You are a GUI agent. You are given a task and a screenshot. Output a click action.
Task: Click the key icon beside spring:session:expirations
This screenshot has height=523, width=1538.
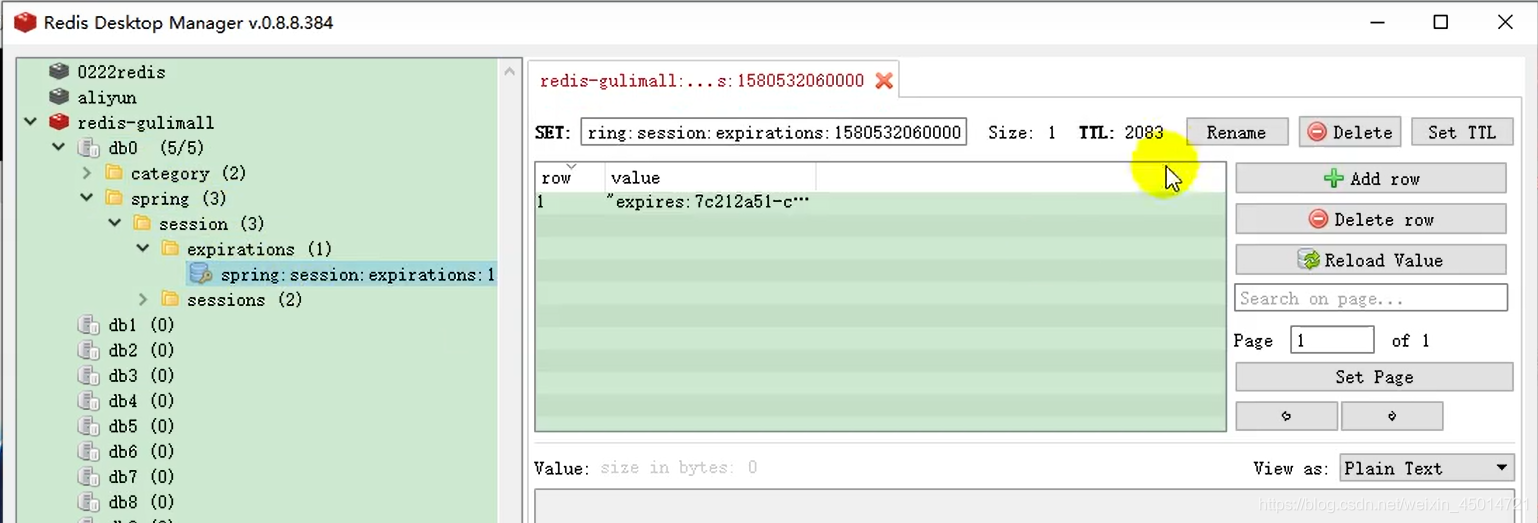click(201, 274)
